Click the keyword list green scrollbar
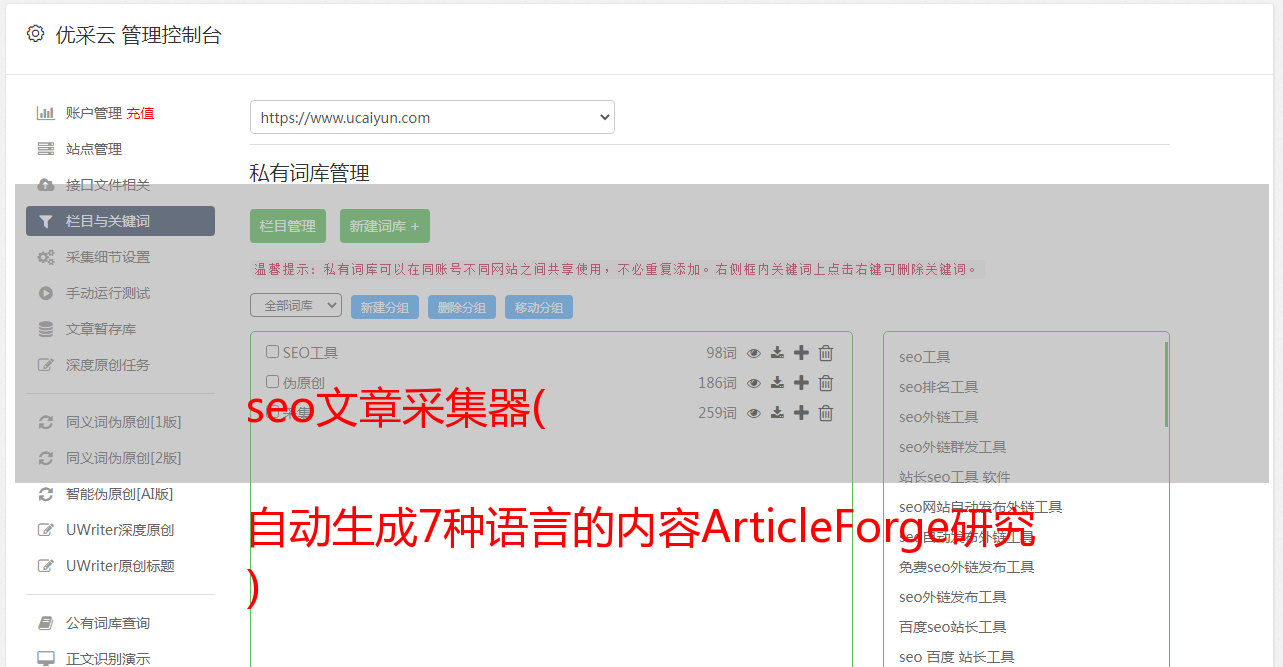The image size is (1283, 667). (x=1166, y=384)
